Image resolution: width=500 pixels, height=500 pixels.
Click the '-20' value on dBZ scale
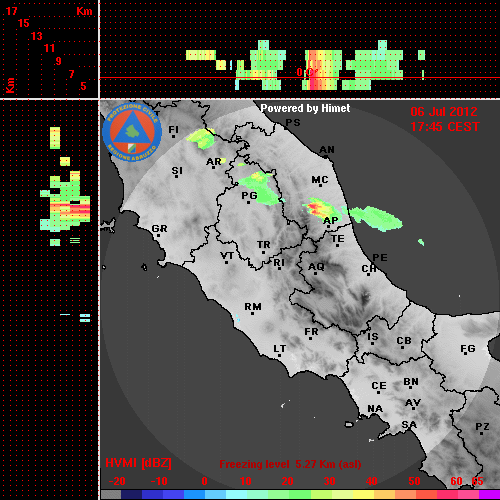(x=117, y=481)
